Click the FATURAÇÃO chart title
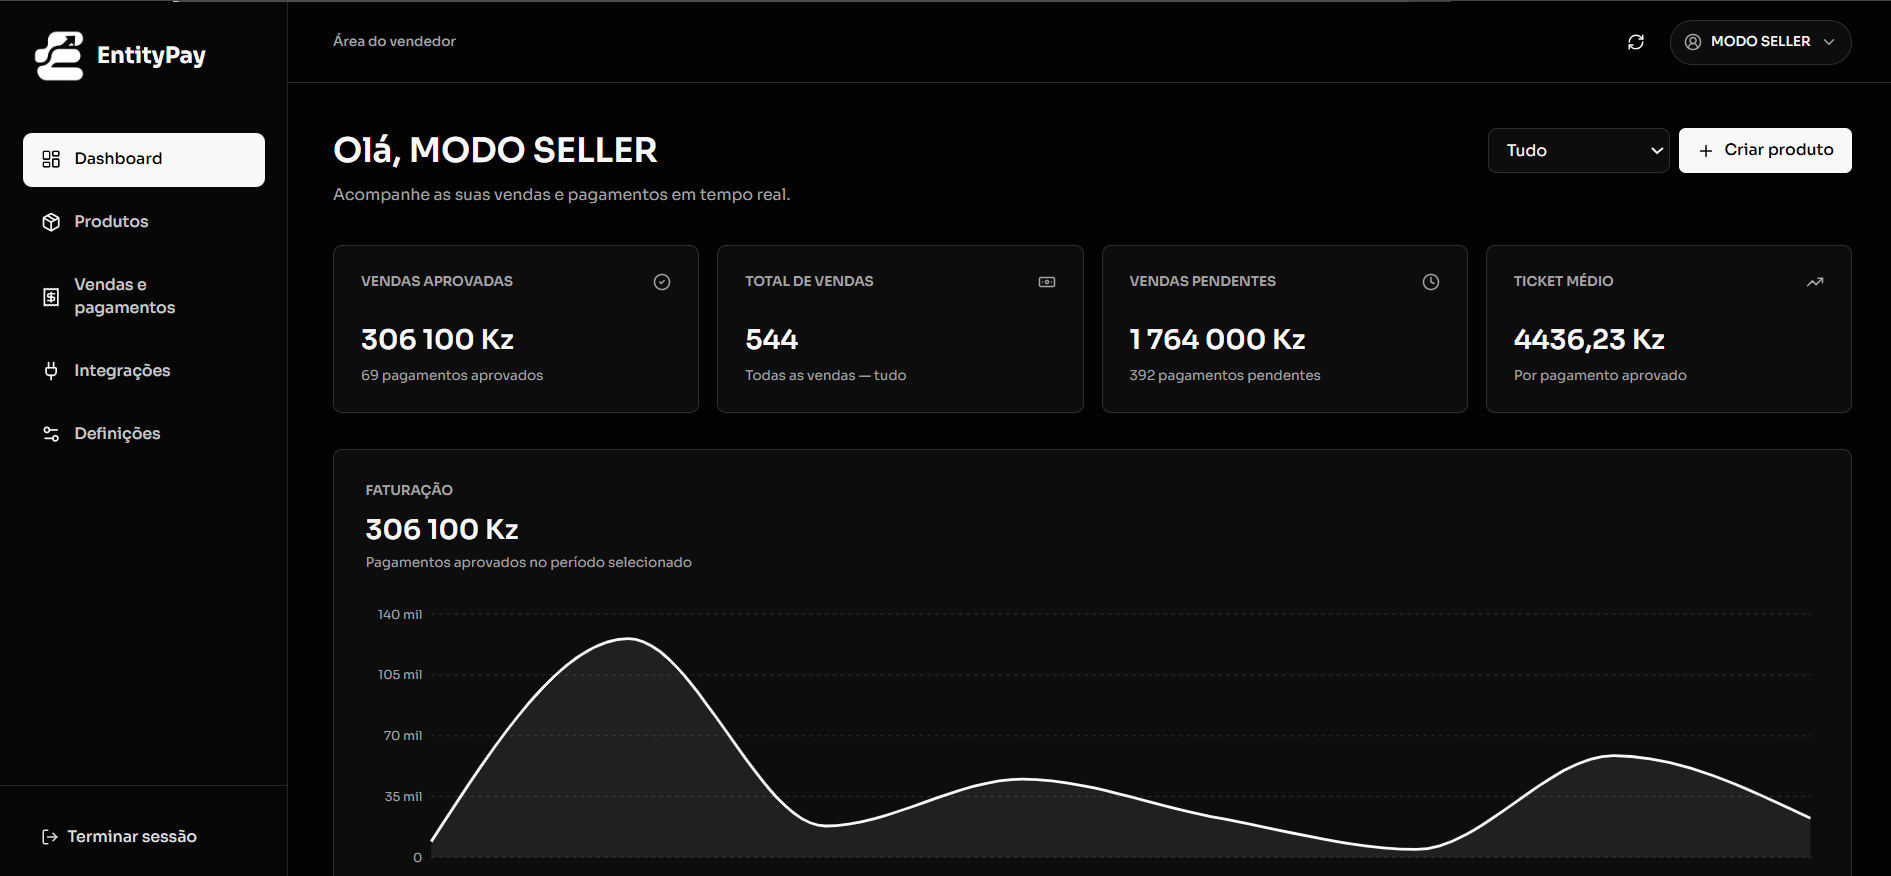1891x876 pixels. coord(409,490)
